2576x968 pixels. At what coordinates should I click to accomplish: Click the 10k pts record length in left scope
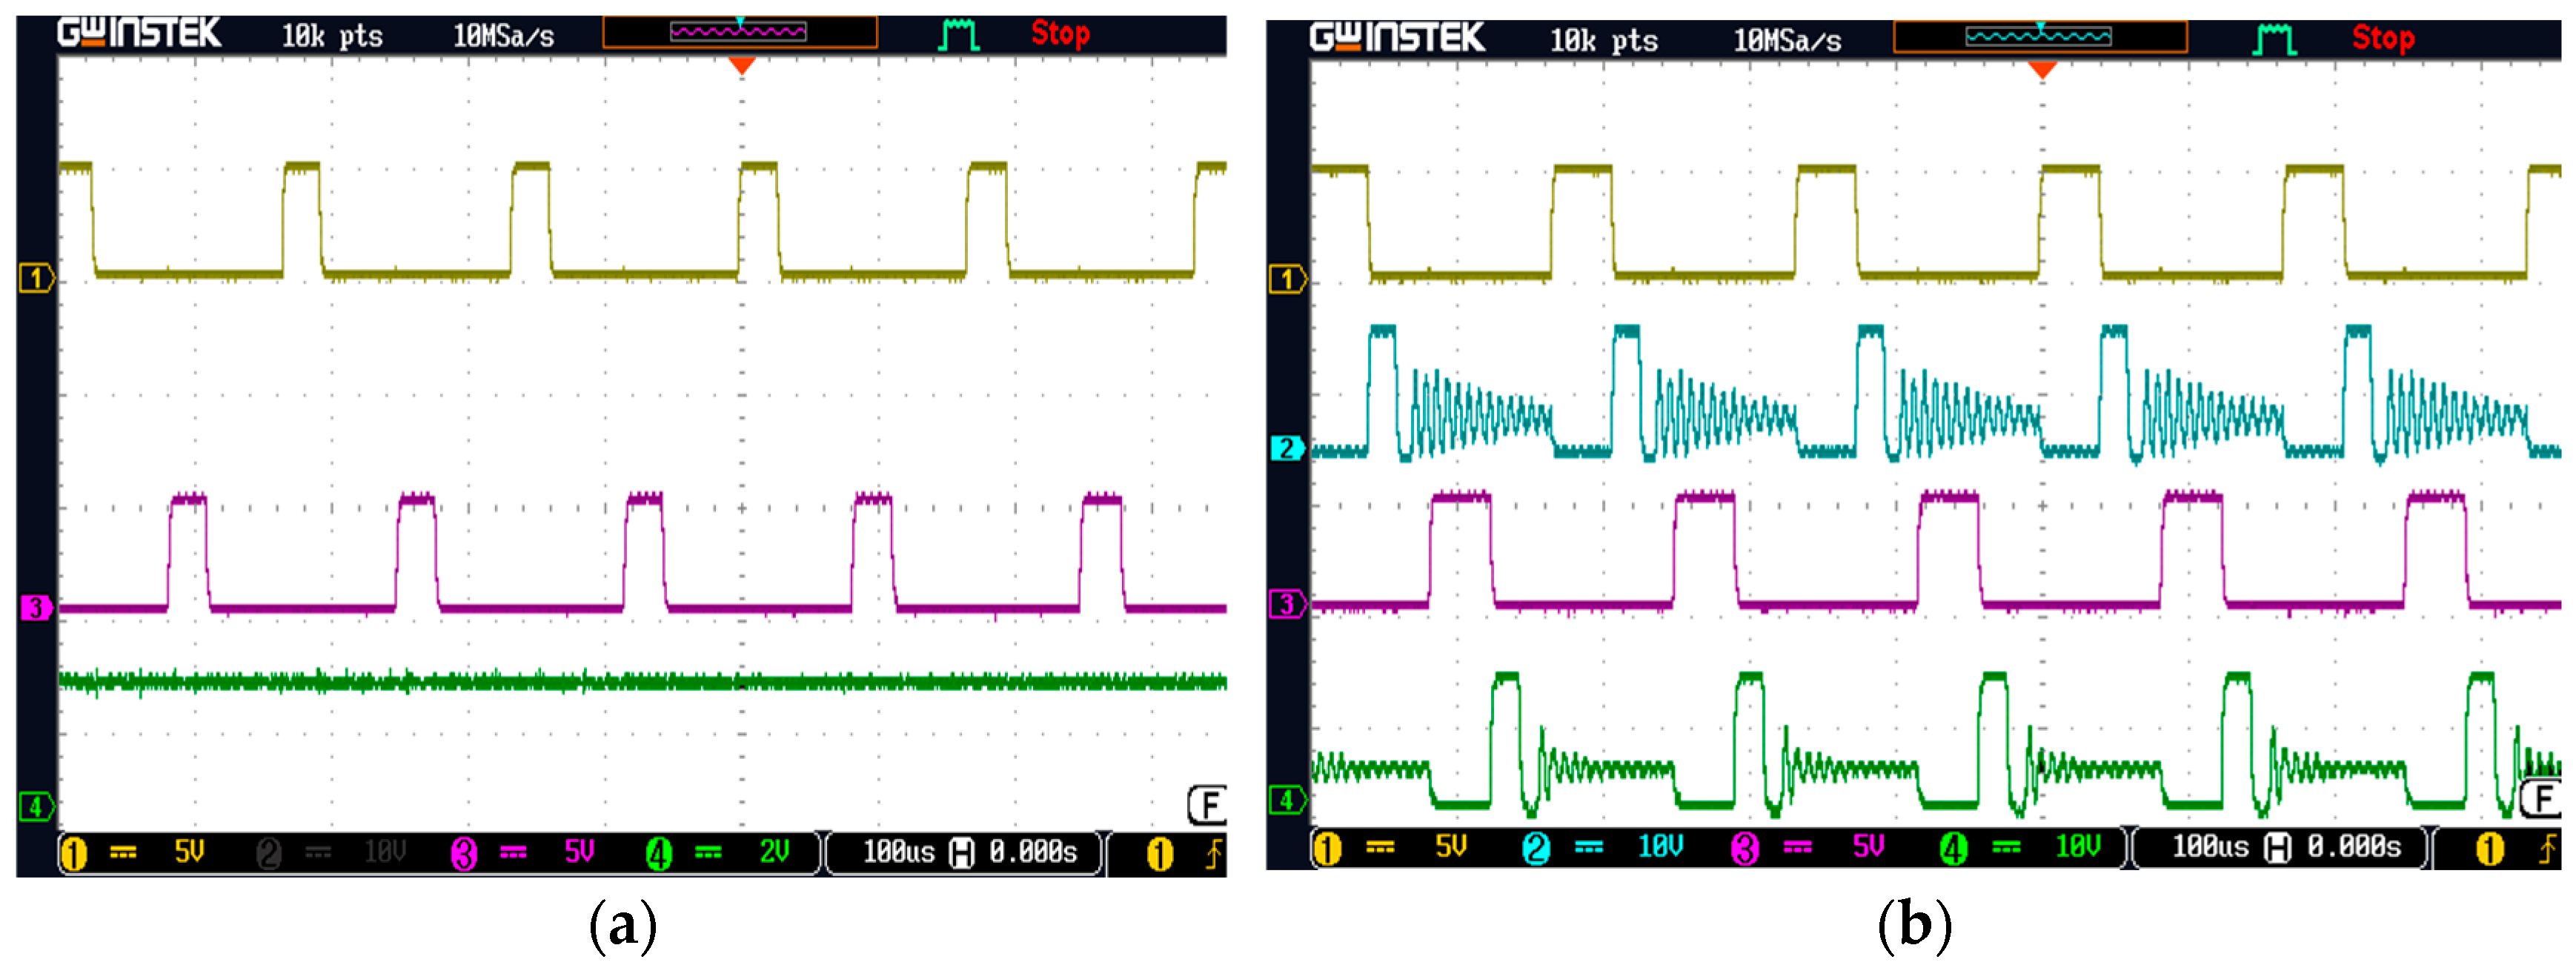(x=332, y=37)
